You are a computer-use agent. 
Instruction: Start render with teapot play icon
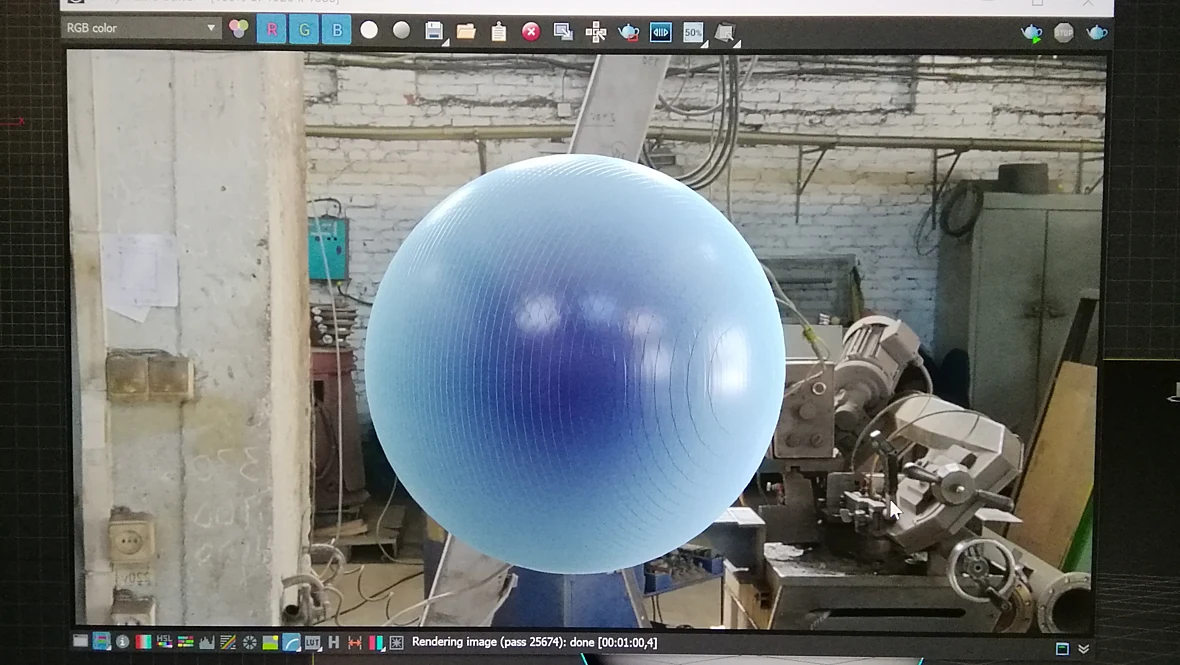[1031, 32]
